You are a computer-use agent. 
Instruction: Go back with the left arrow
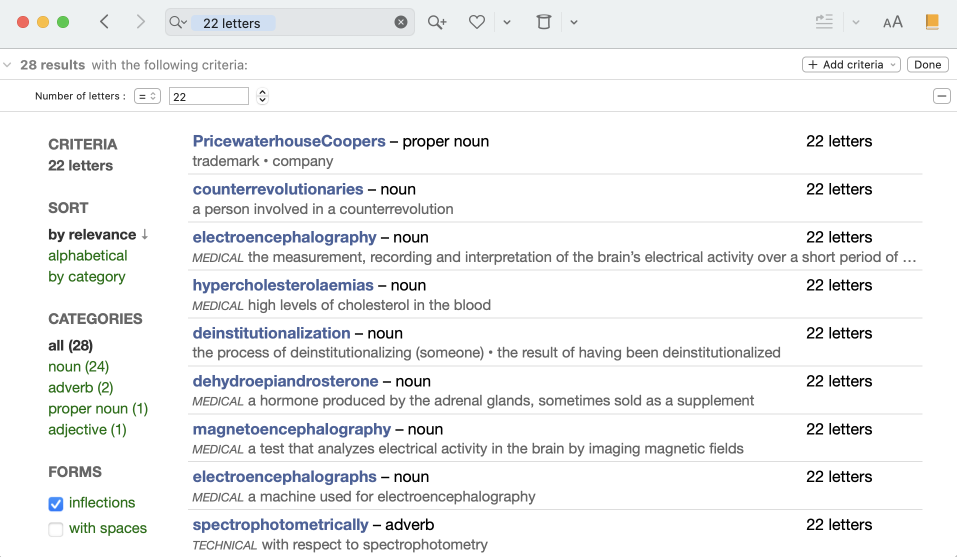tap(104, 22)
